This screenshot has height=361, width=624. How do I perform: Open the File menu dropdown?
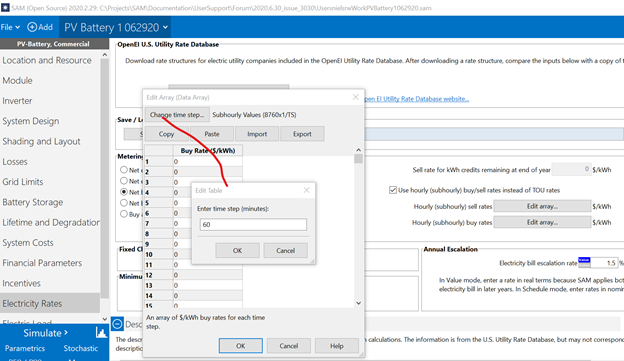click(10, 27)
